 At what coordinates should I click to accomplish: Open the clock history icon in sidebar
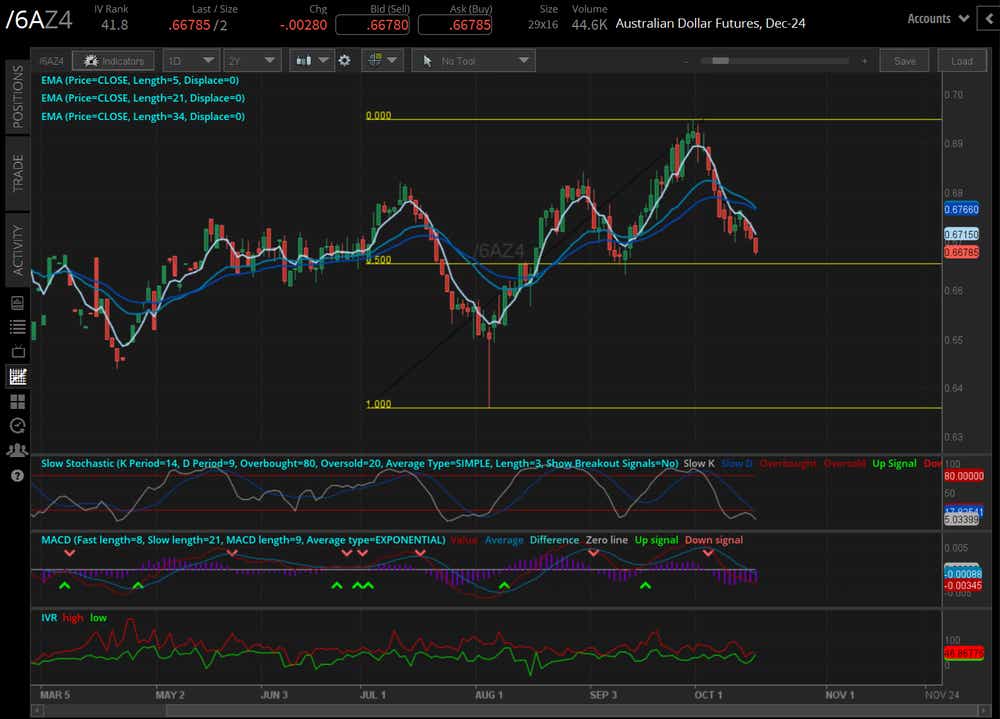(17, 426)
